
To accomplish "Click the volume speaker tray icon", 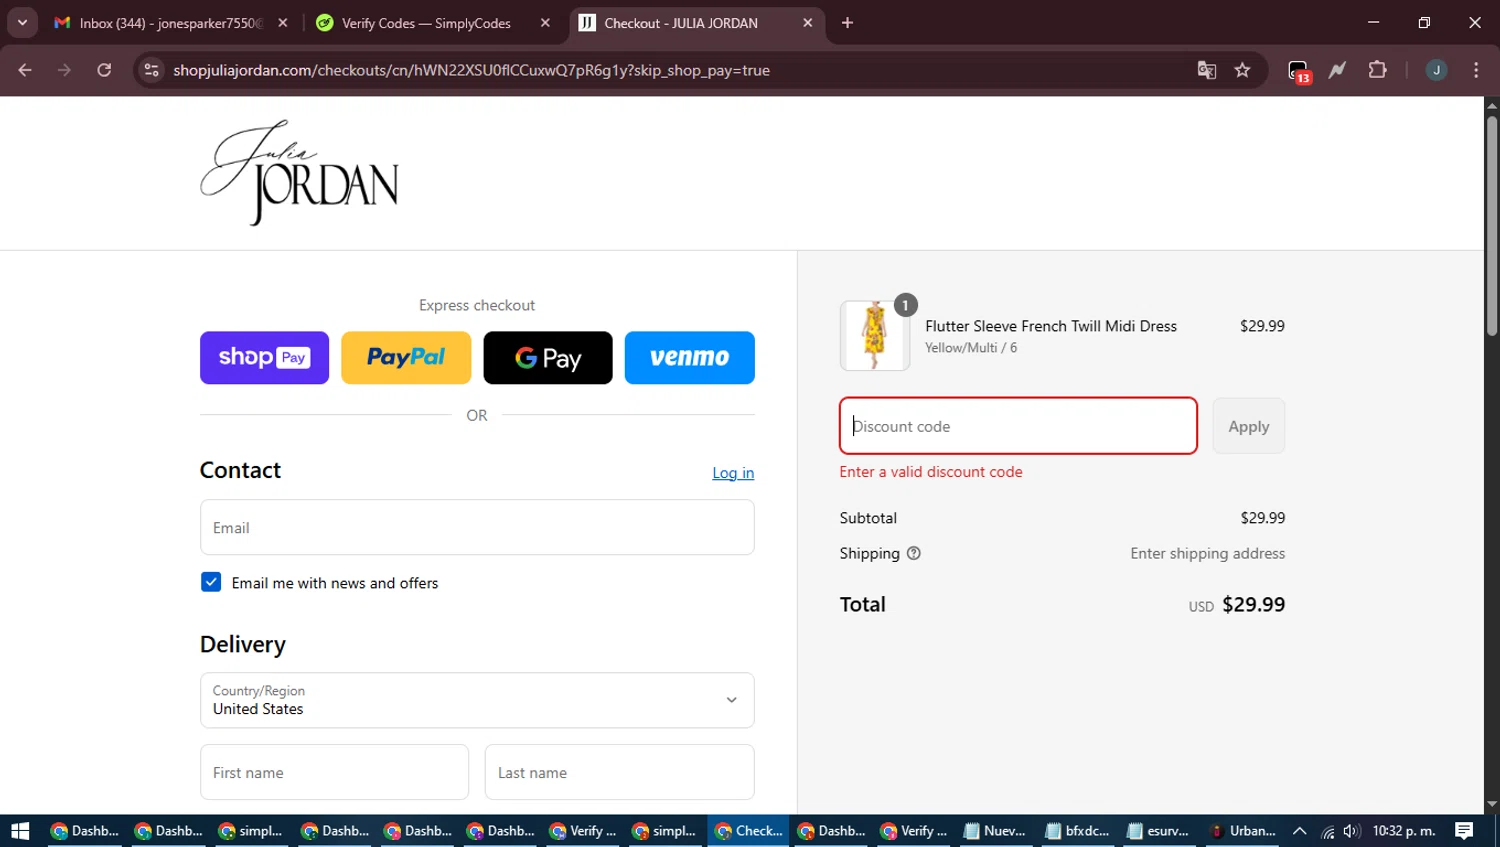I will tap(1352, 831).
